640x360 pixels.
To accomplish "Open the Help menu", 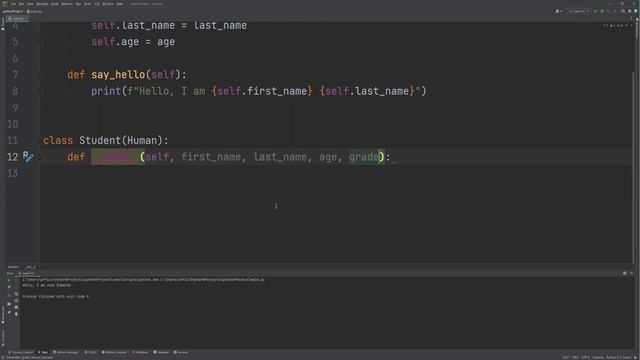I will (x=120, y=4).
